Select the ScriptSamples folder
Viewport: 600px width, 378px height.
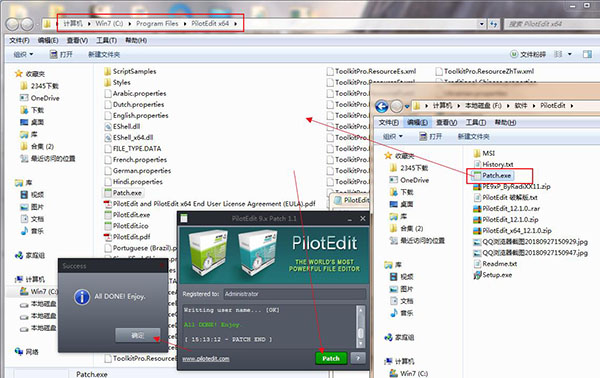[130, 71]
